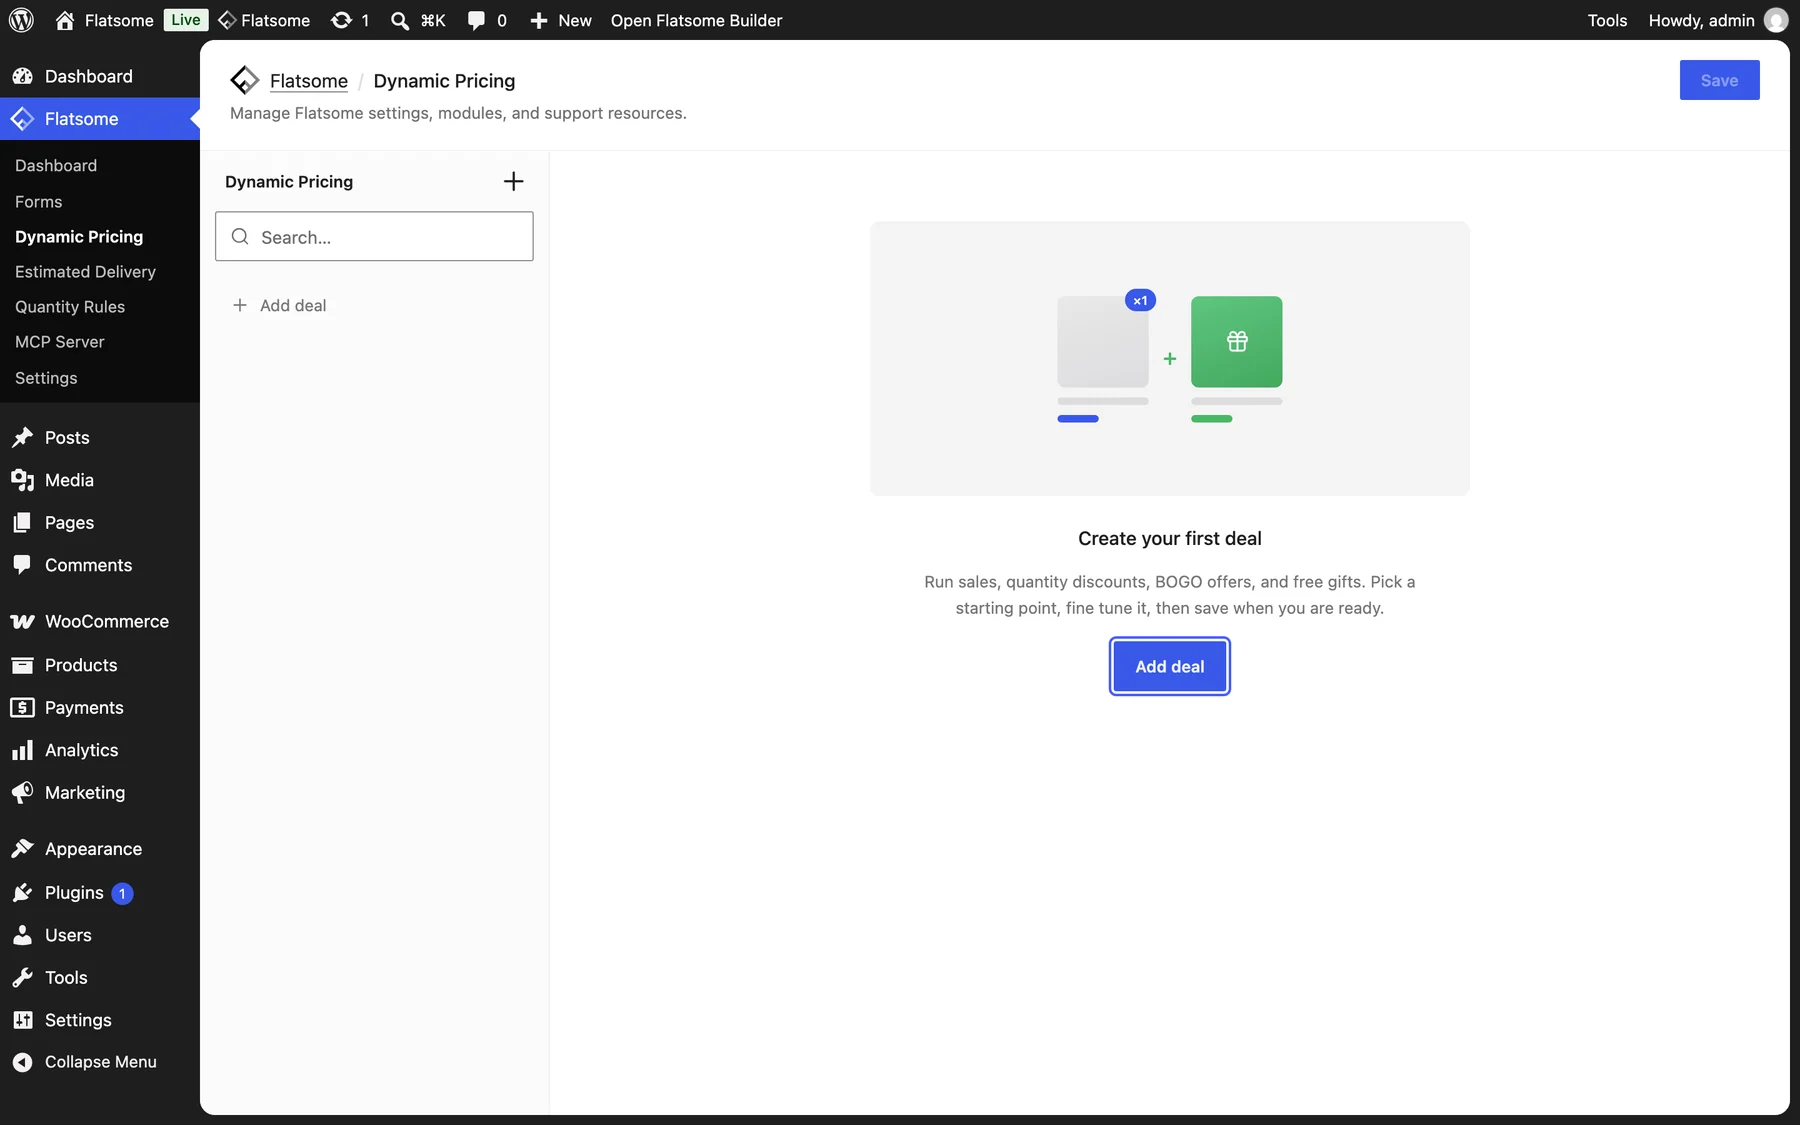Click the Payments icon in sidebar
Viewport: 1800px width, 1125px height.
22,707
